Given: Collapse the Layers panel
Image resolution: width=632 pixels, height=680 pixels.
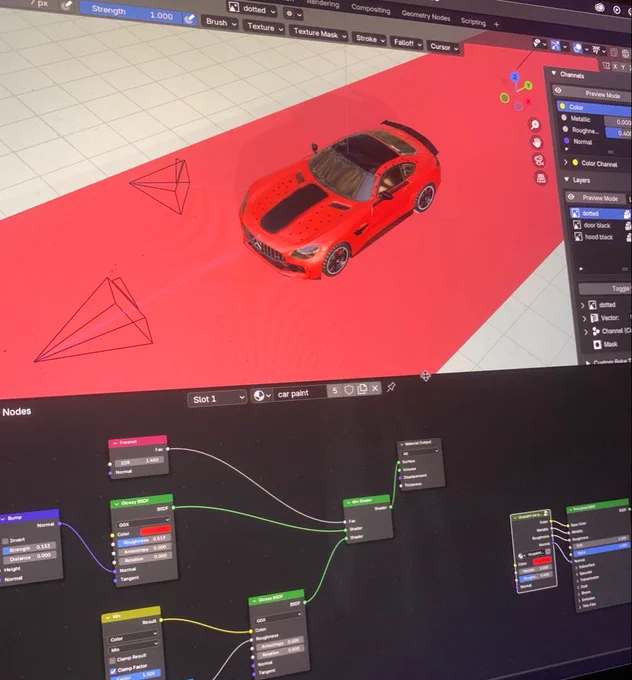Looking at the screenshot, I should coord(567,179).
